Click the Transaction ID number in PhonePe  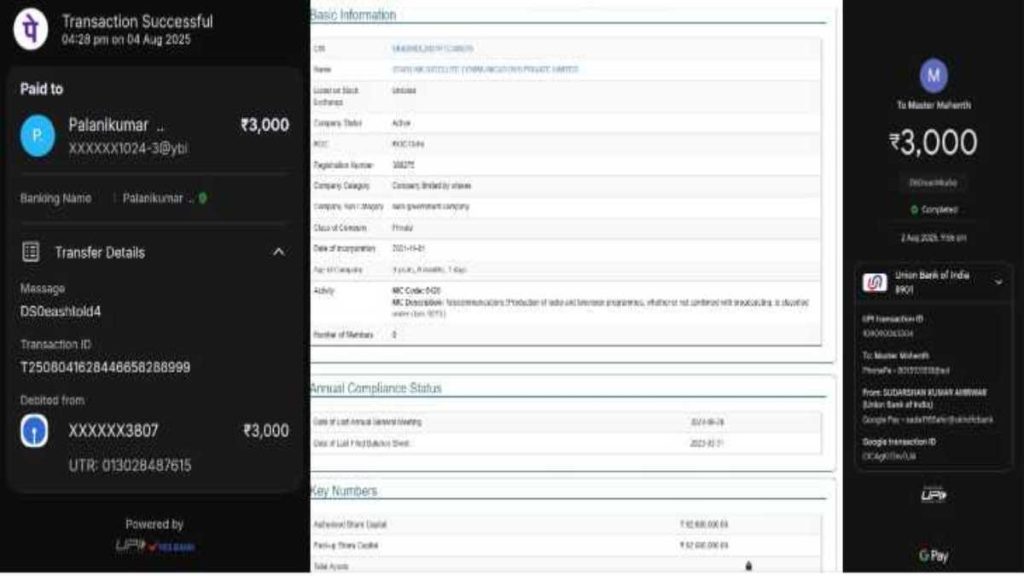(105, 367)
